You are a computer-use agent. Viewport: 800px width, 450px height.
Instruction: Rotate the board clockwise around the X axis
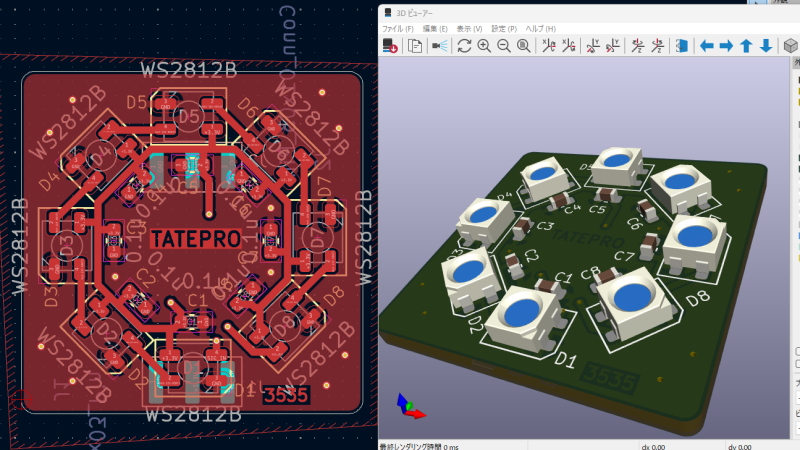click(x=548, y=46)
